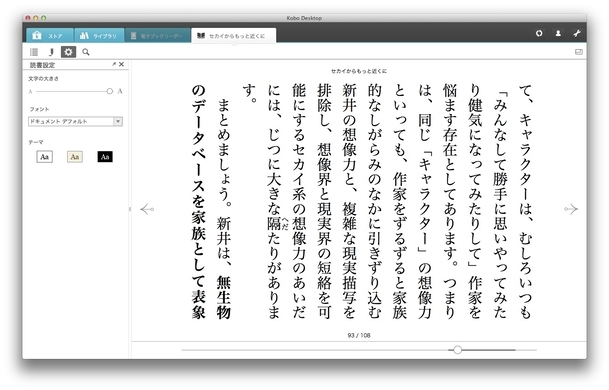Screen dimensions: 609x390
Task: Click the page progress slider handle
Action: point(458,350)
